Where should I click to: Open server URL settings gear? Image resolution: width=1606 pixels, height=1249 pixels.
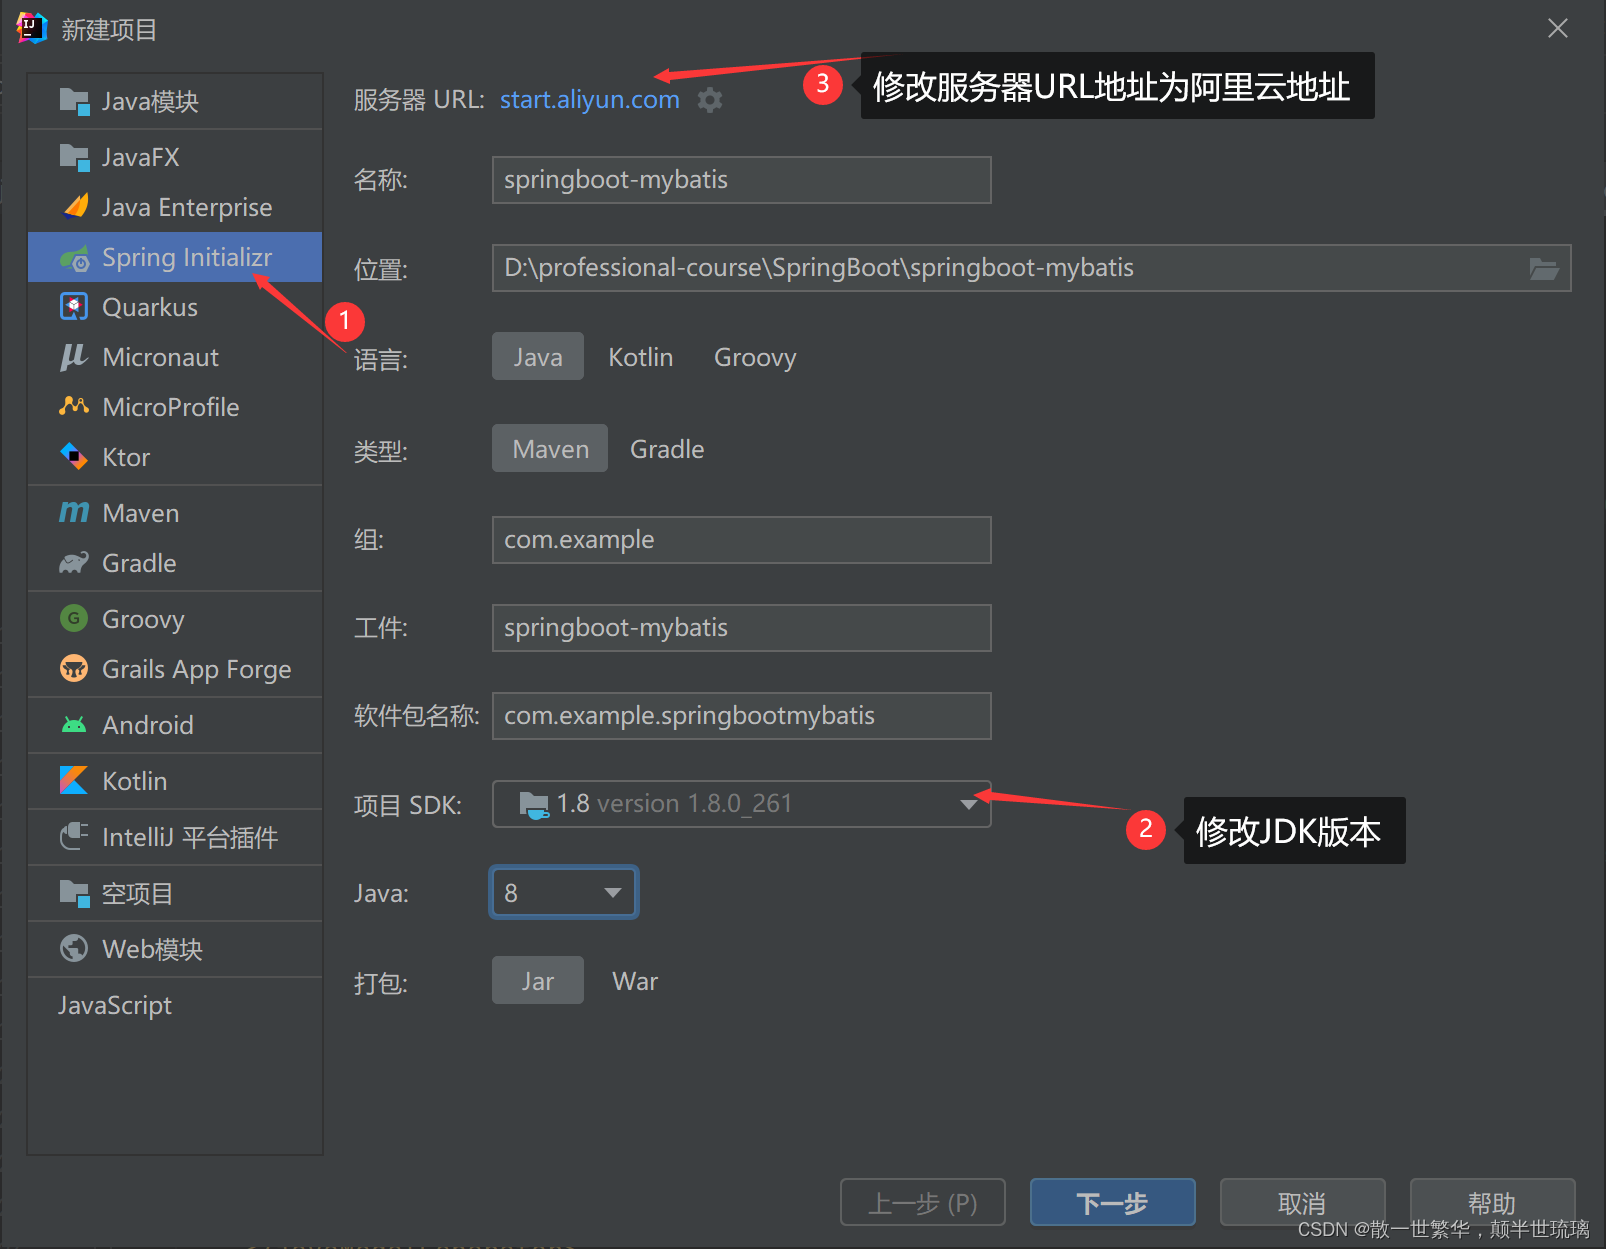(x=710, y=100)
